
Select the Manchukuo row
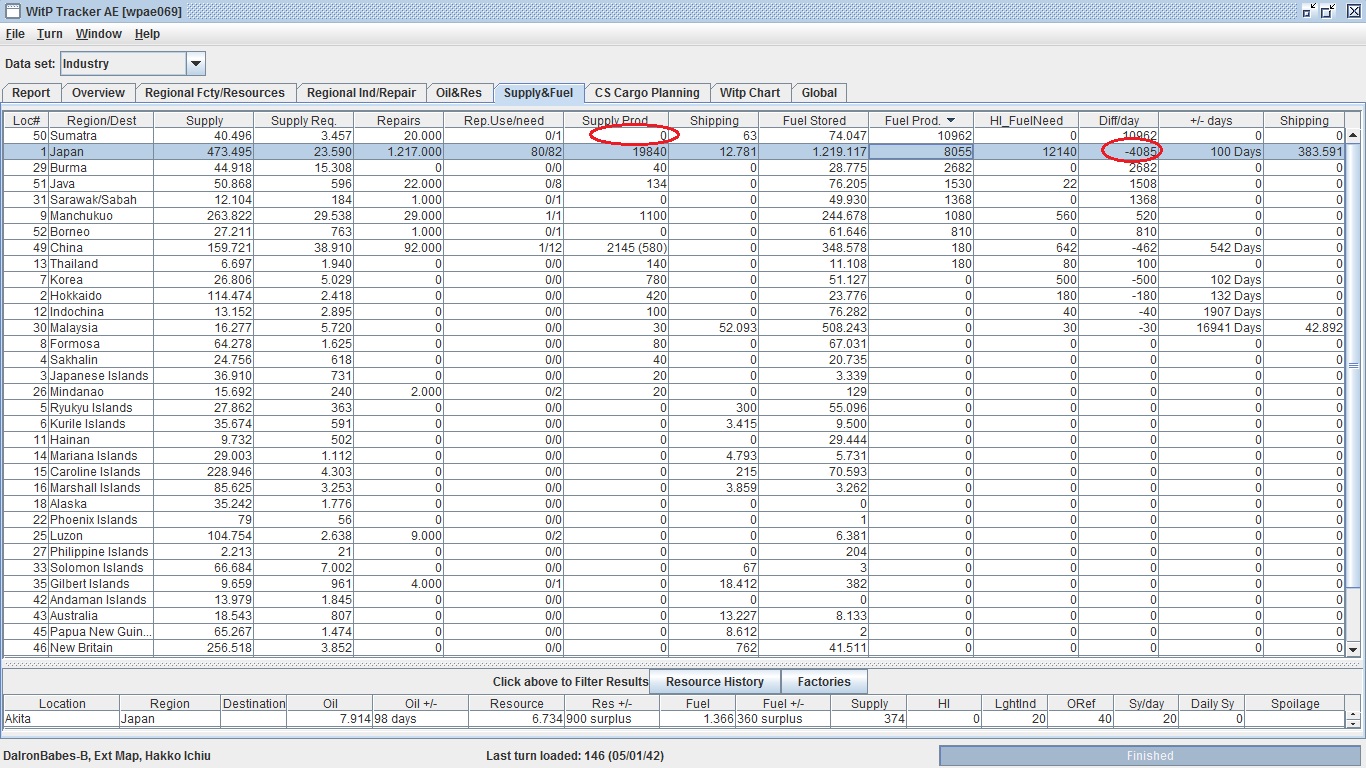[x=674, y=216]
